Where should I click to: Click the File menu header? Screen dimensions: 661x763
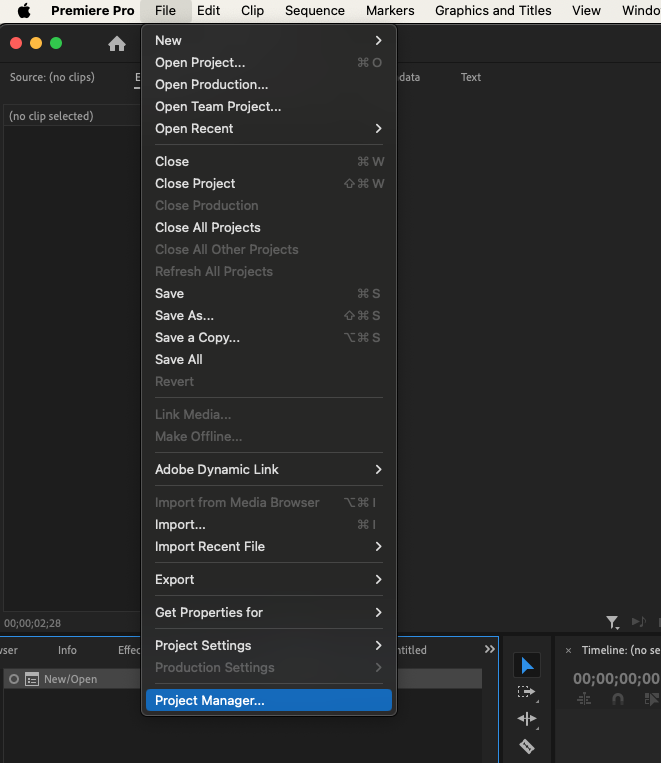pyautogui.click(x=165, y=11)
